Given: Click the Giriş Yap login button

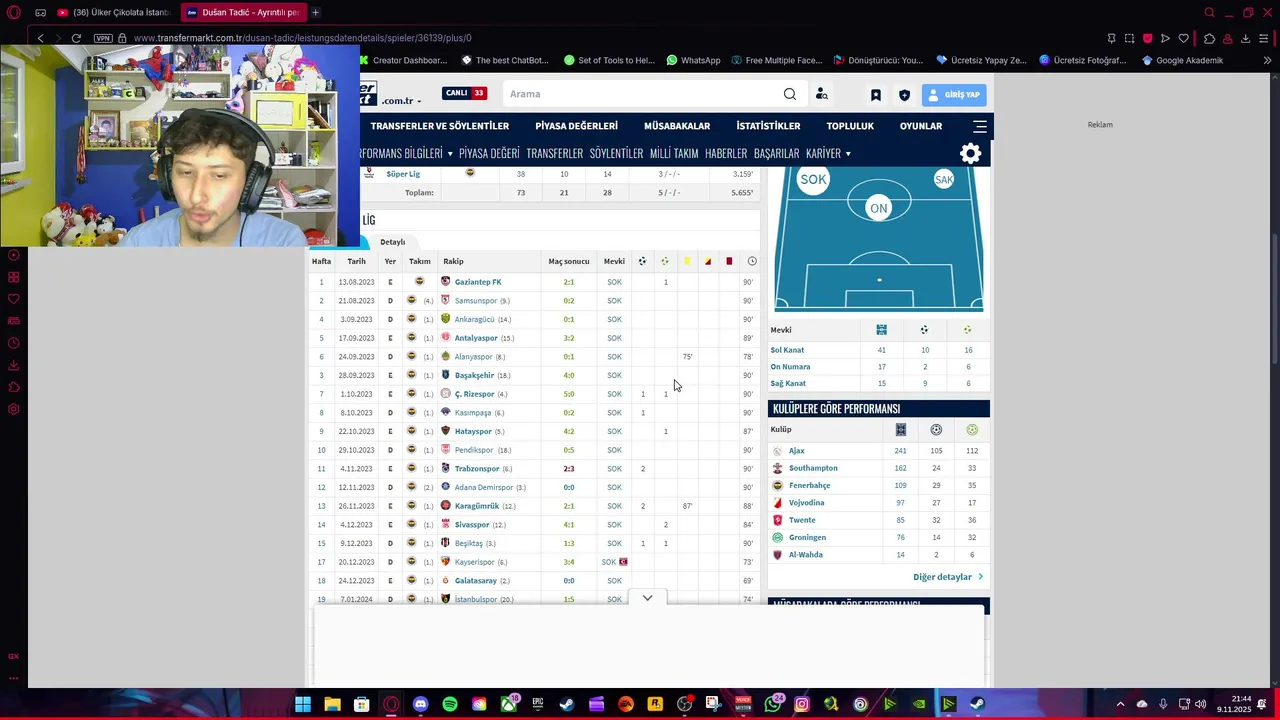Looking at the screenshot, I should (x=954, y=95).
